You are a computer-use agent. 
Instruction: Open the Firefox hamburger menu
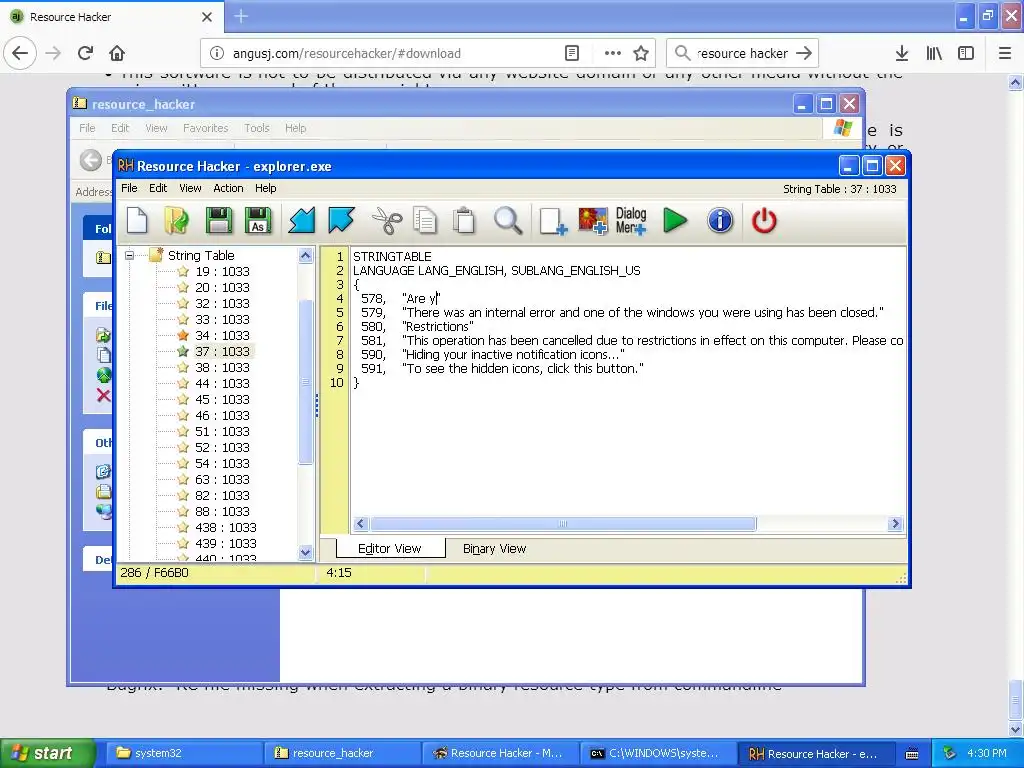click(1005, 53)
